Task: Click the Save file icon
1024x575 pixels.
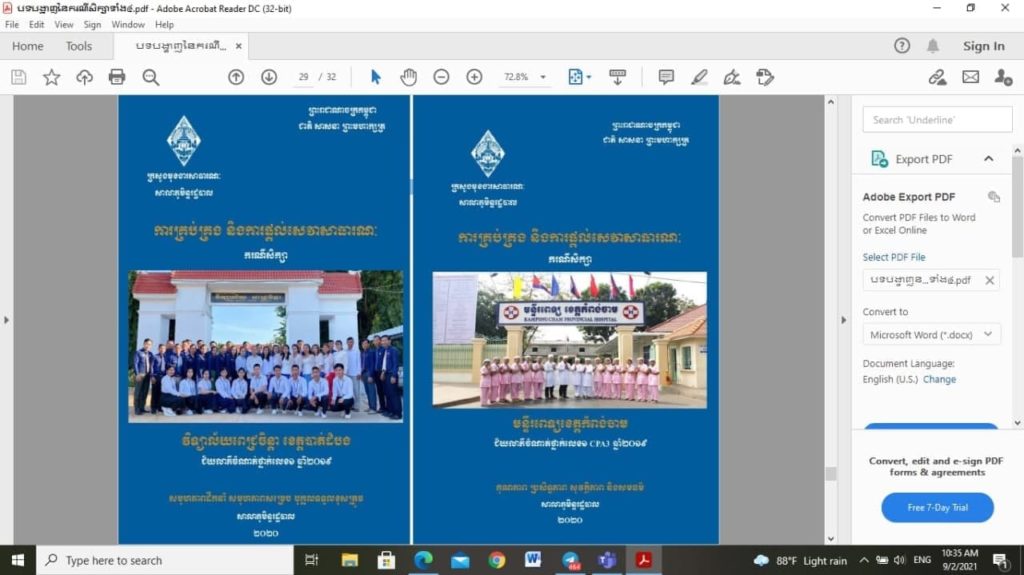Action: coord(19,77)
